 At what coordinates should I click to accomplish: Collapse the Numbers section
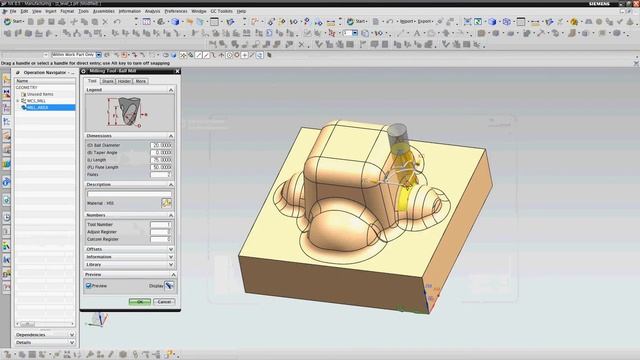[x=171, y=215]
